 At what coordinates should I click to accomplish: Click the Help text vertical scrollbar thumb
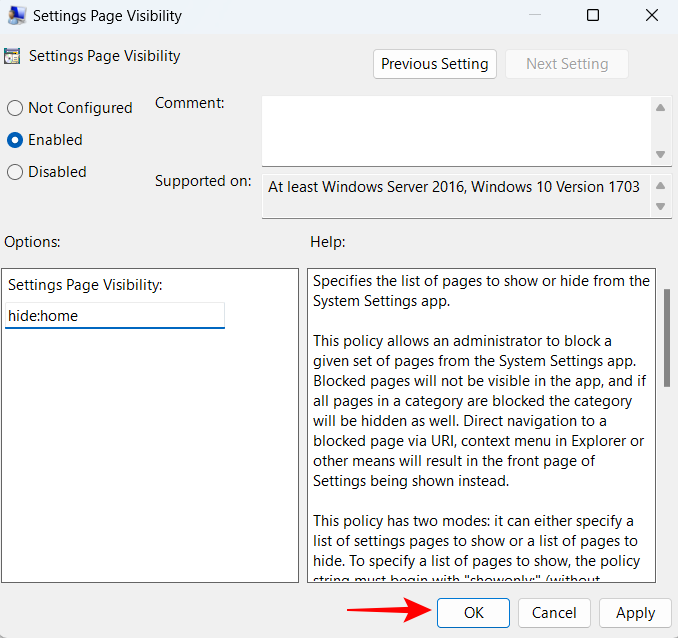tap(667, 338)
